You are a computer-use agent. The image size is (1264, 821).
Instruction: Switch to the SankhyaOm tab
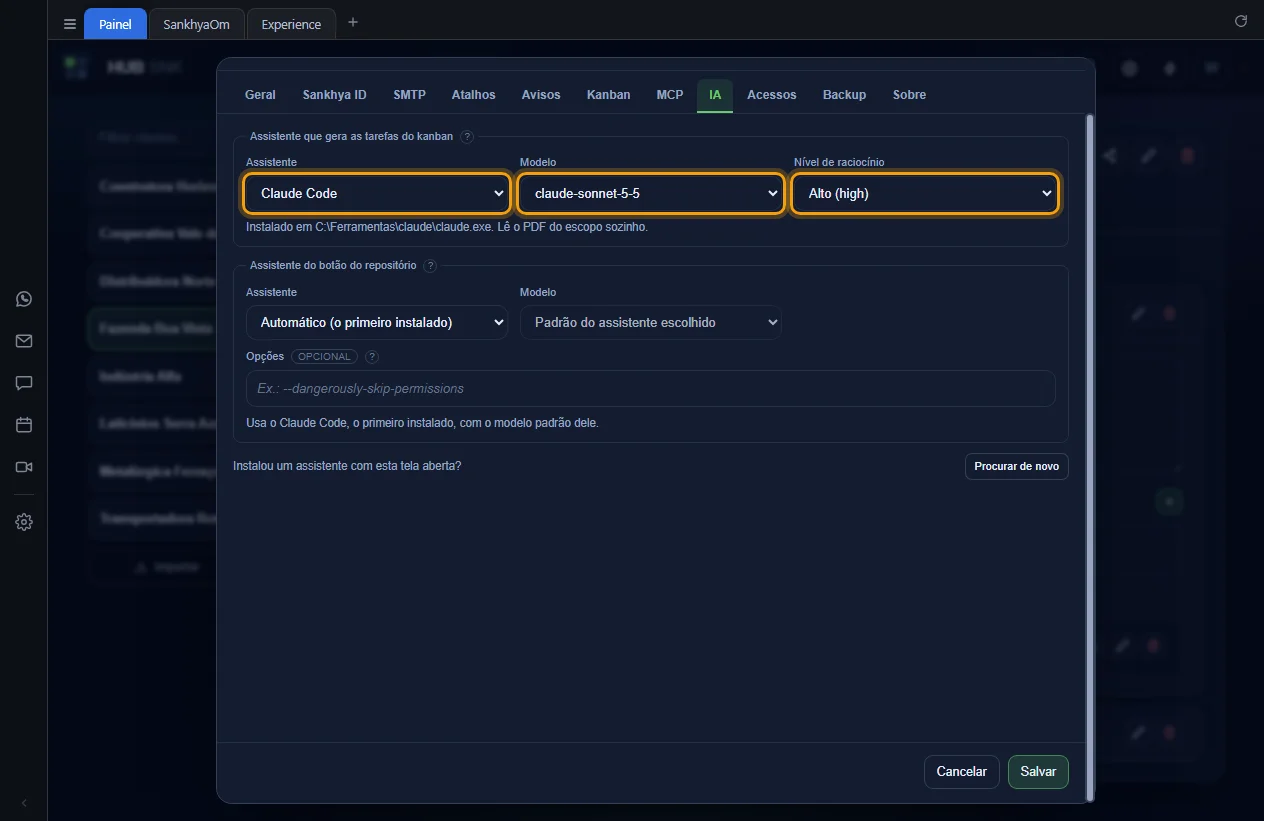[197, 24]
